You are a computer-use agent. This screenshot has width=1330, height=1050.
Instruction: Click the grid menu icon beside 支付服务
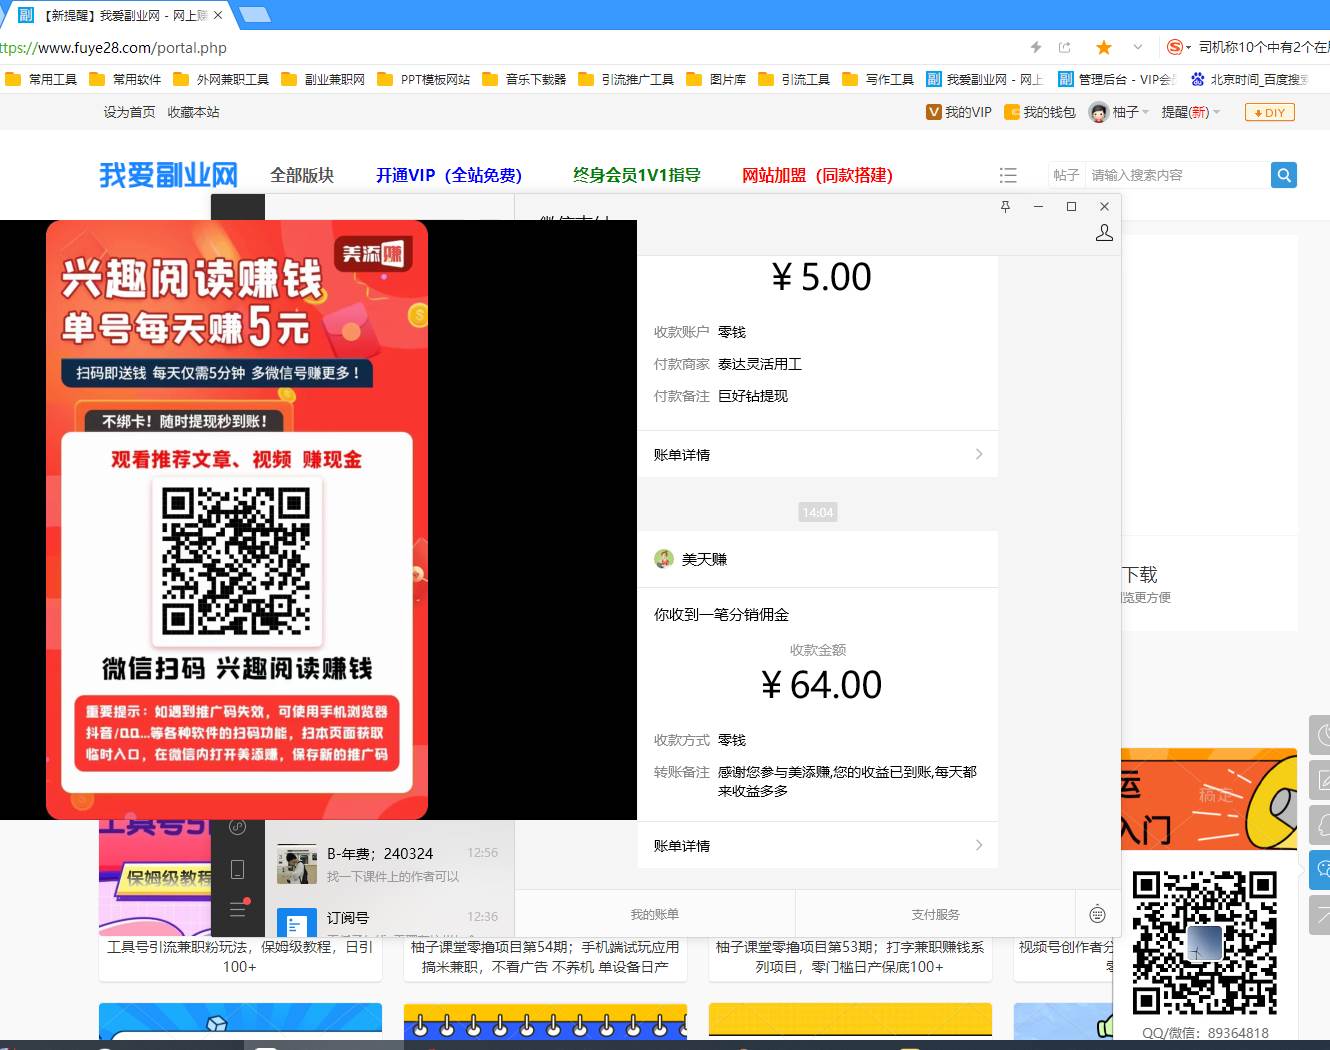(1097, 913)
